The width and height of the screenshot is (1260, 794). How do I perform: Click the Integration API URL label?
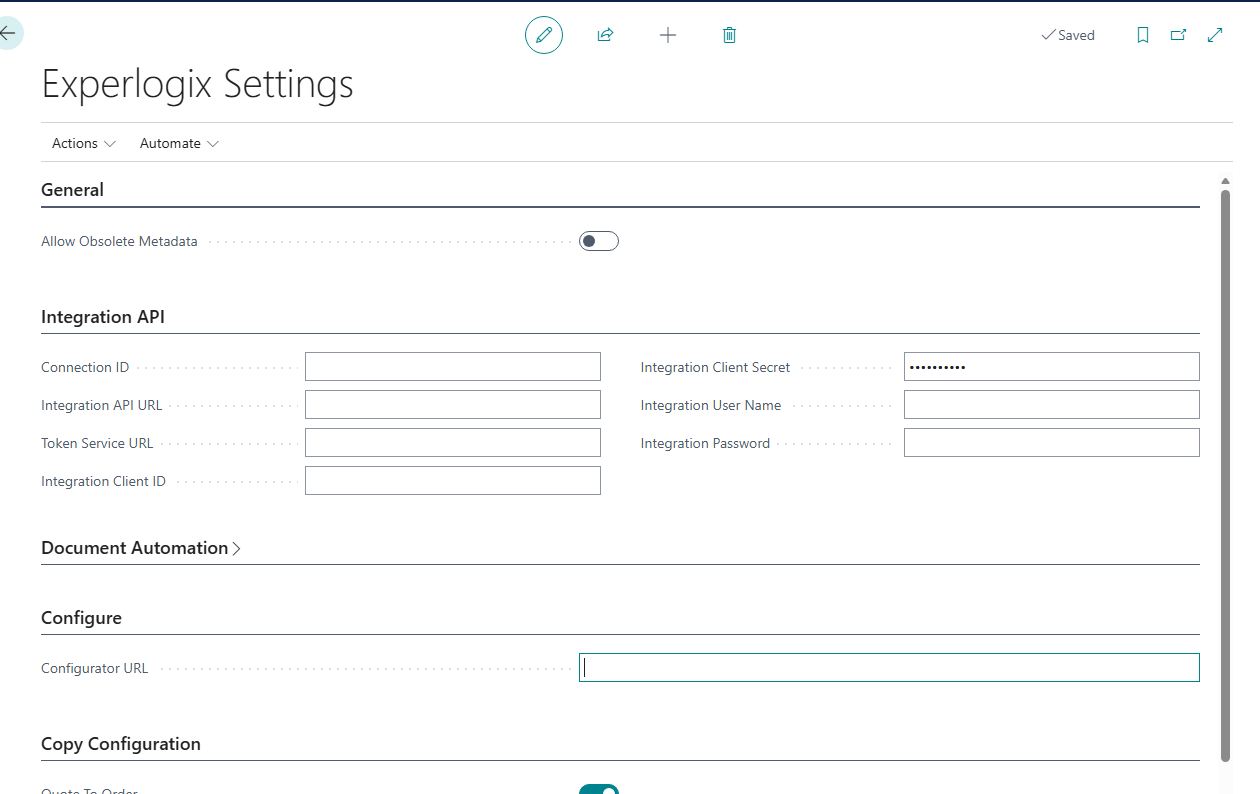tap(101, 405)
